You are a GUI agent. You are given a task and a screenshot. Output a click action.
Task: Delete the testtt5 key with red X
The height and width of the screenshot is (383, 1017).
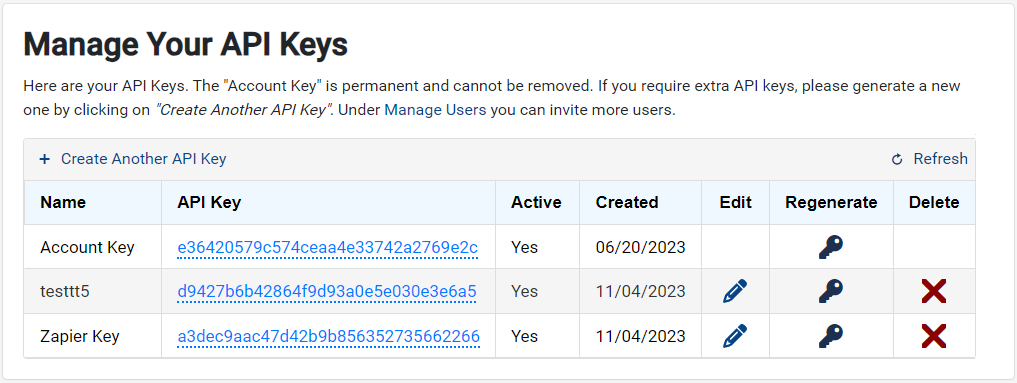pos(933,291)
